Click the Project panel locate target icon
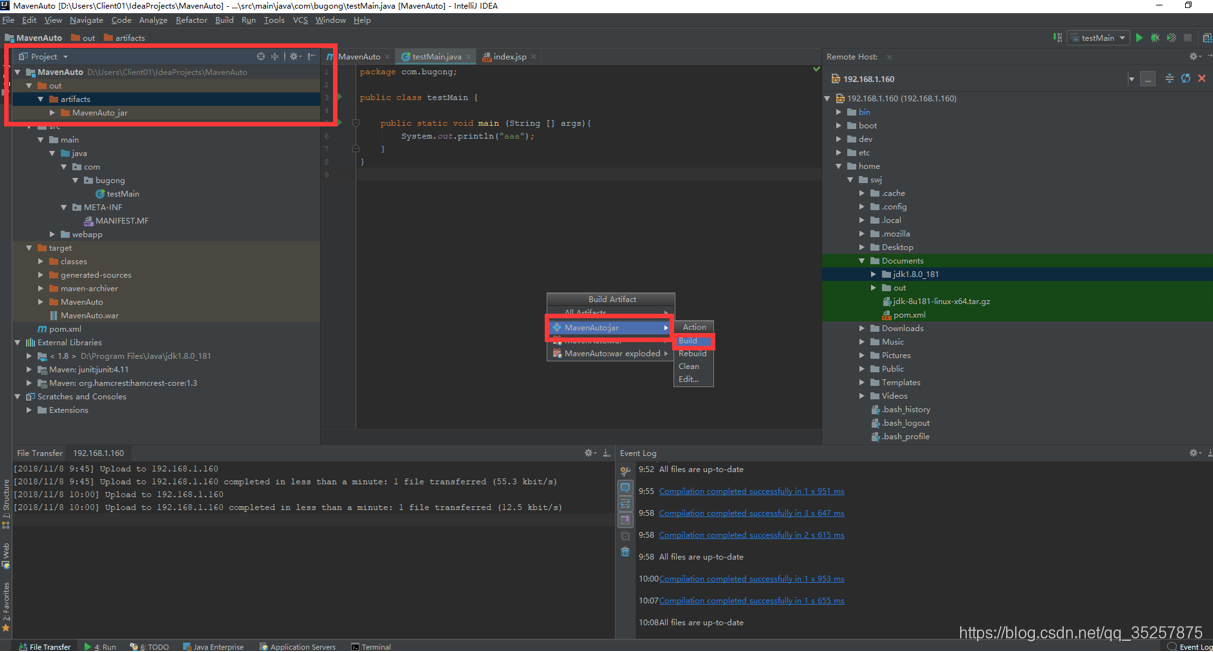 click(x=261, y=57)
